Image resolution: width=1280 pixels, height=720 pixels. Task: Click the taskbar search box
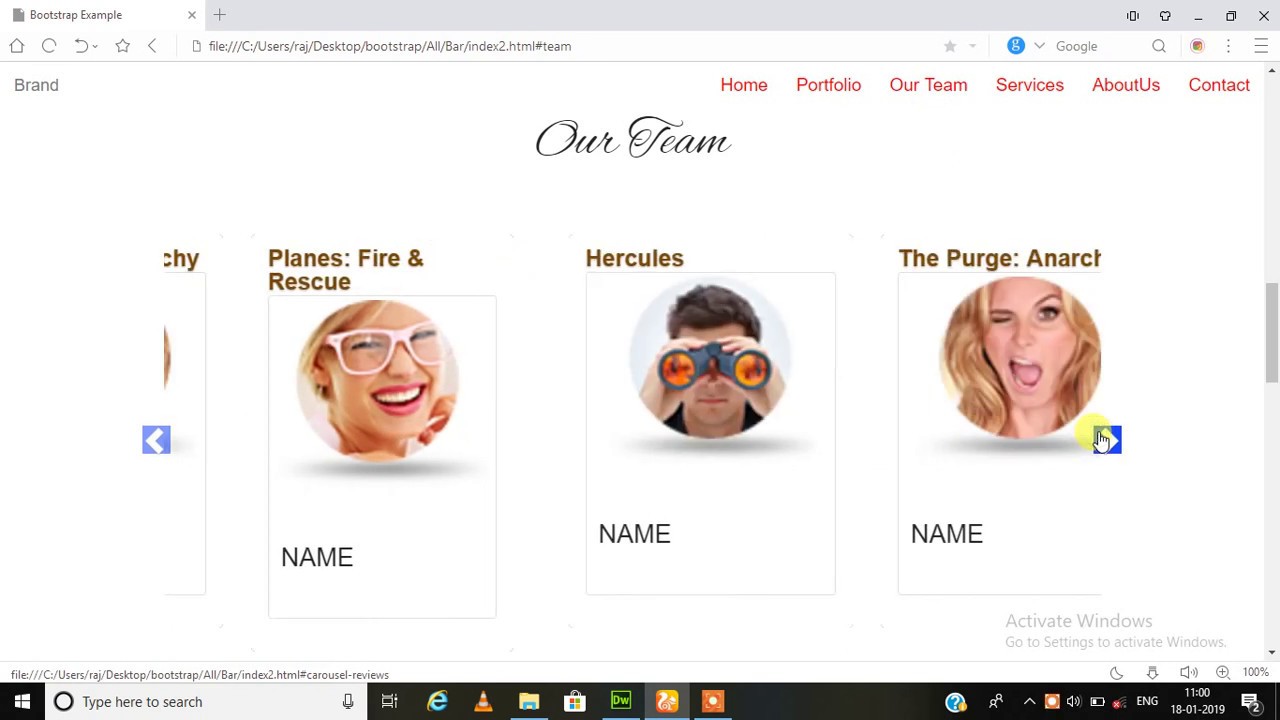click(205, 702)
